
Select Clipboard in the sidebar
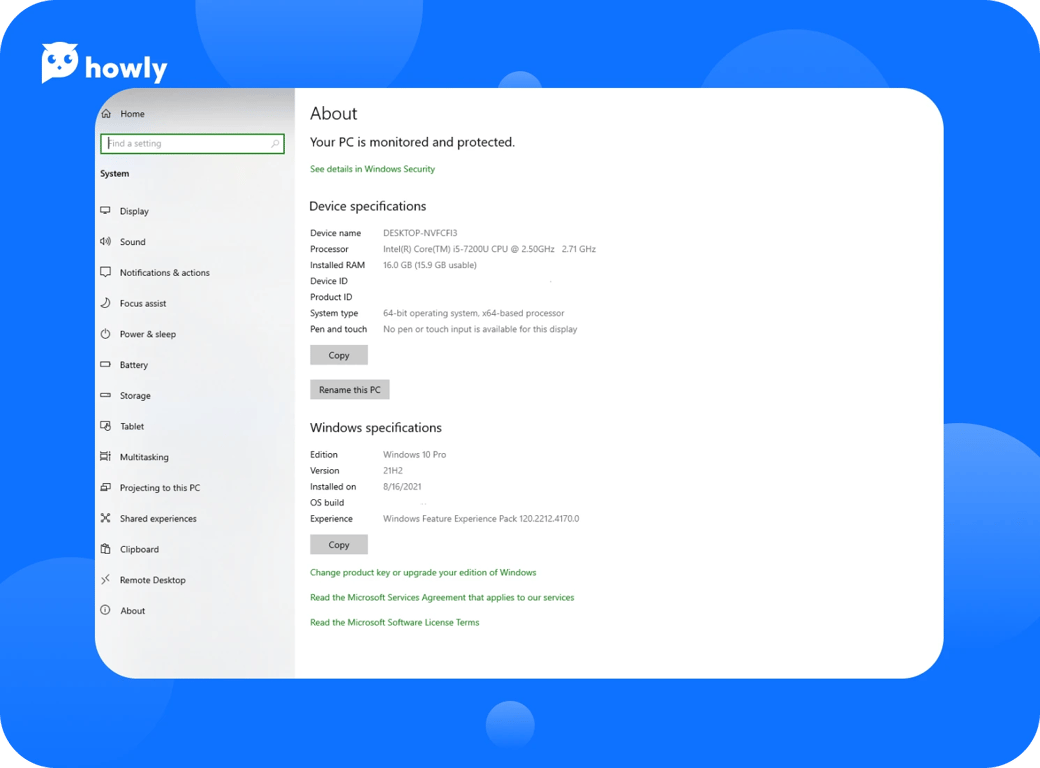point(139,549)
